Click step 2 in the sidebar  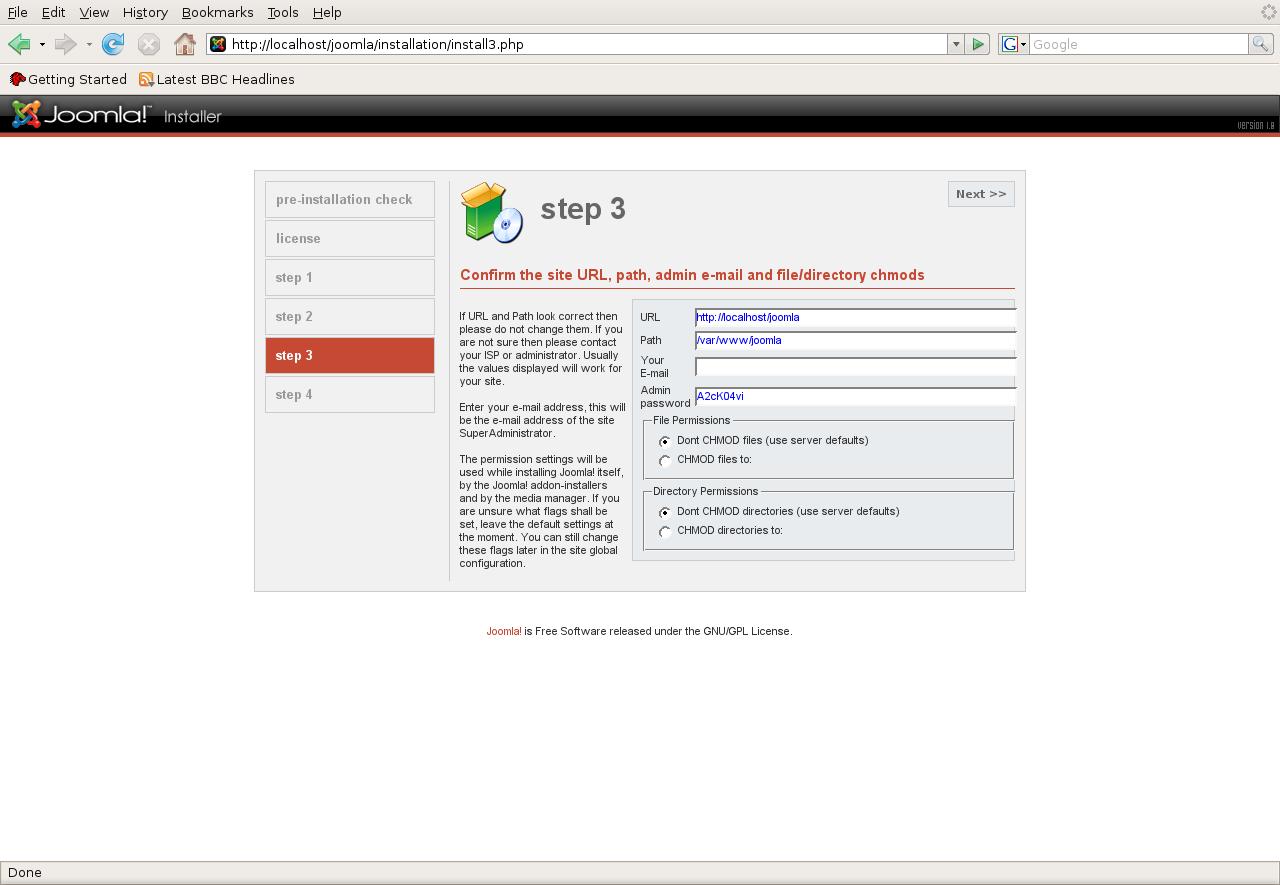350,316
